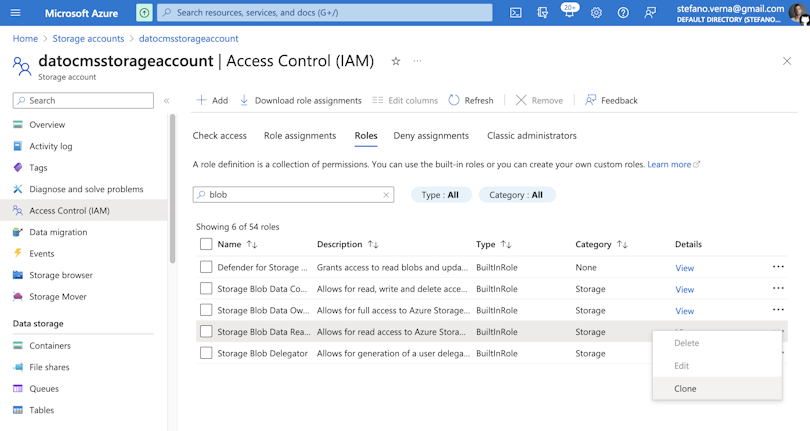Image resolution: width=810 pixels, height=431 pixels.
Task: Switch to the Check access tab
Action: click(x=220, y=135)
